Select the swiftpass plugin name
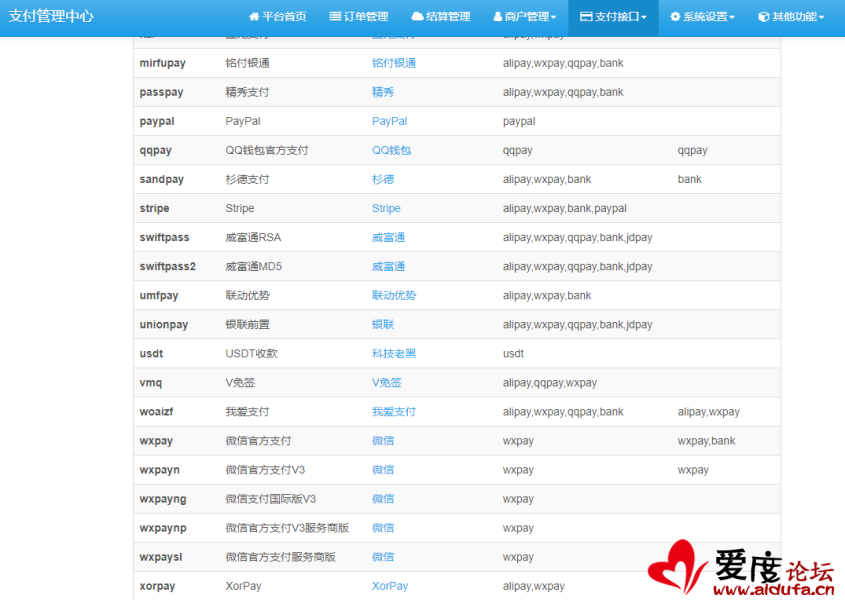 [x=164, y=238]
